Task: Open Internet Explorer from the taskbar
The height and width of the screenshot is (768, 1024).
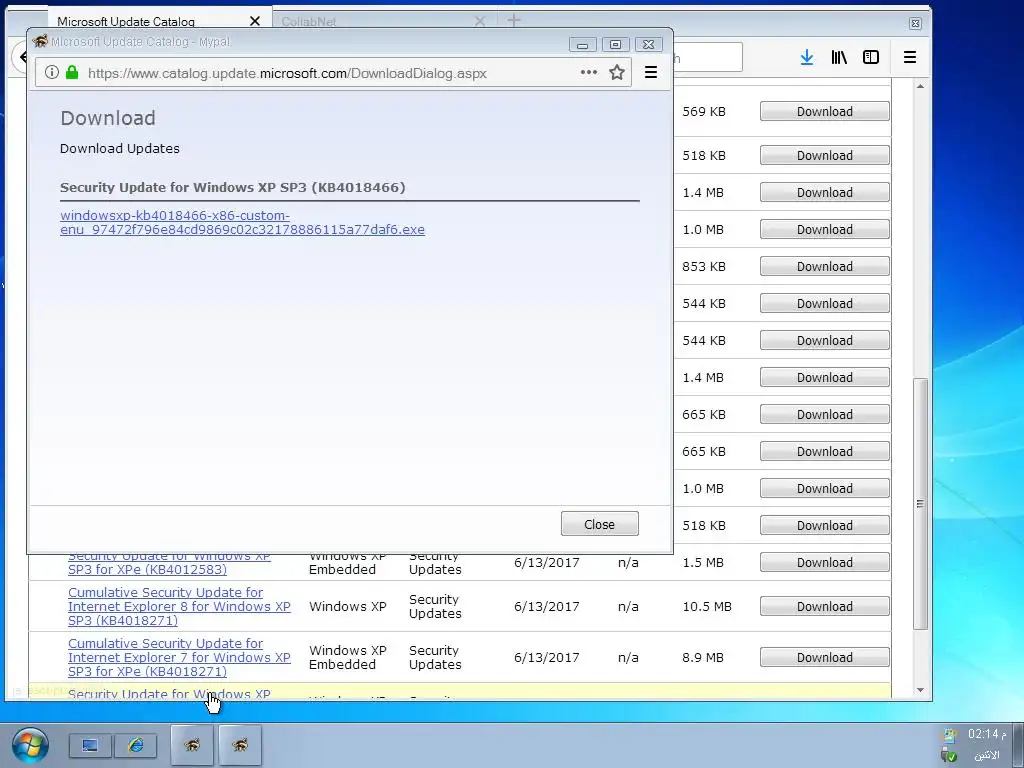Action: pos(136,745)
